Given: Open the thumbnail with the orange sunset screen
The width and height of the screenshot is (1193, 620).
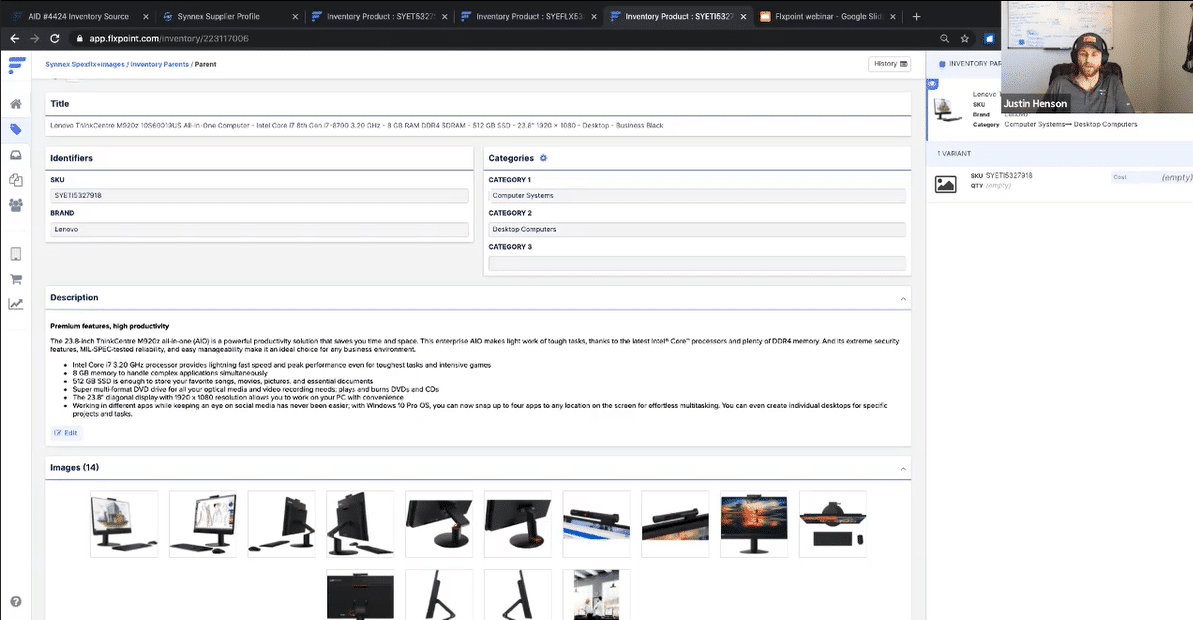Looking at the screenshot, I should (754, 524).
